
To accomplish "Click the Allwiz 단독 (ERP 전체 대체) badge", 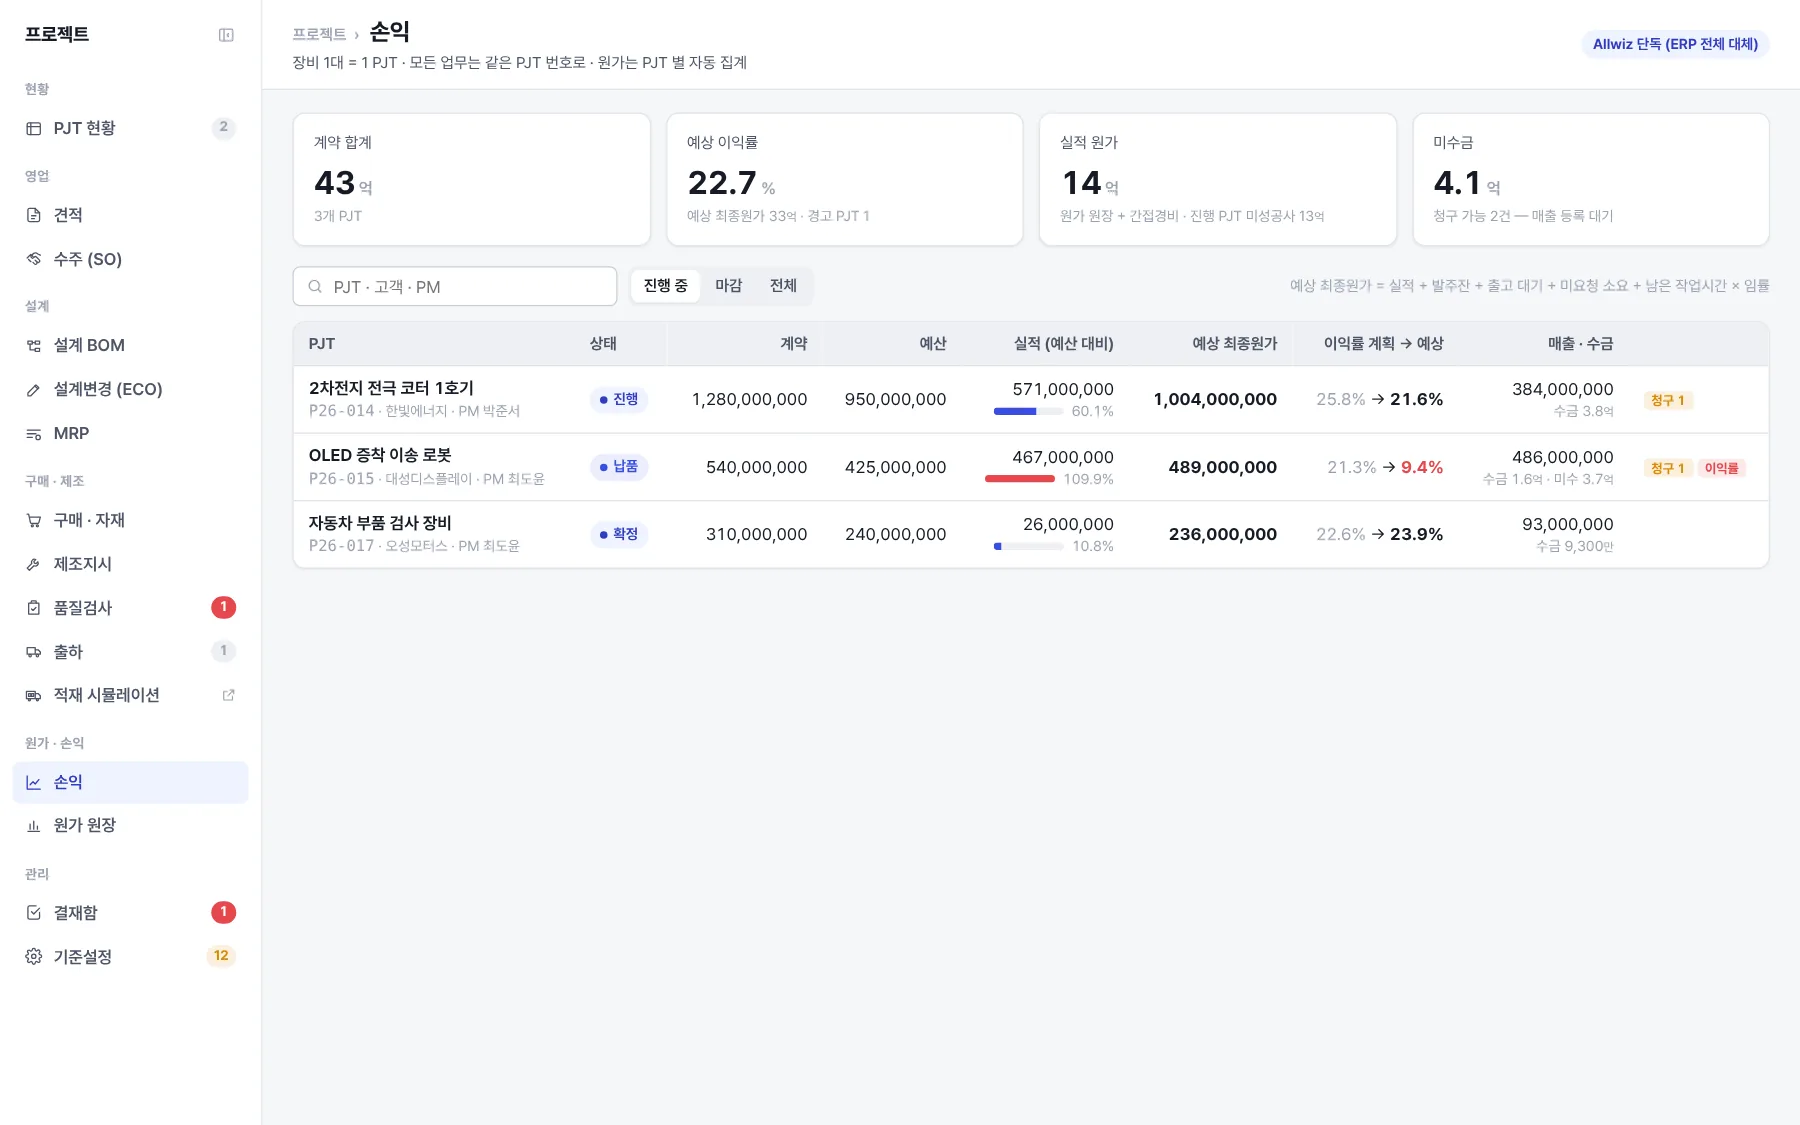I will click(1675, 44).
